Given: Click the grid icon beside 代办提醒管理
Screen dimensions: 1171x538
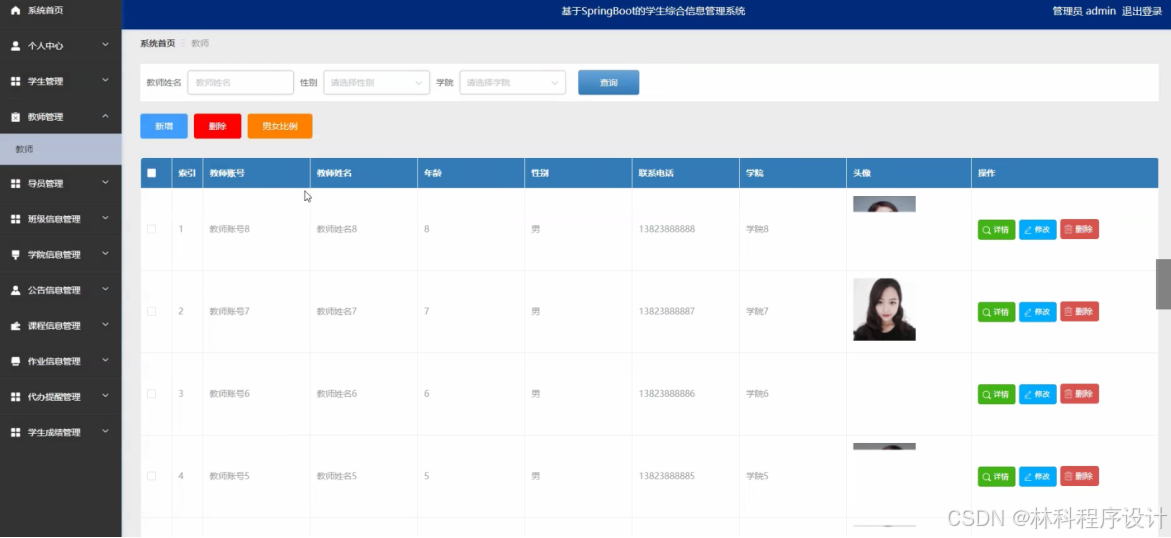Looking at the screenshot, I should click(x=15, y=397).
